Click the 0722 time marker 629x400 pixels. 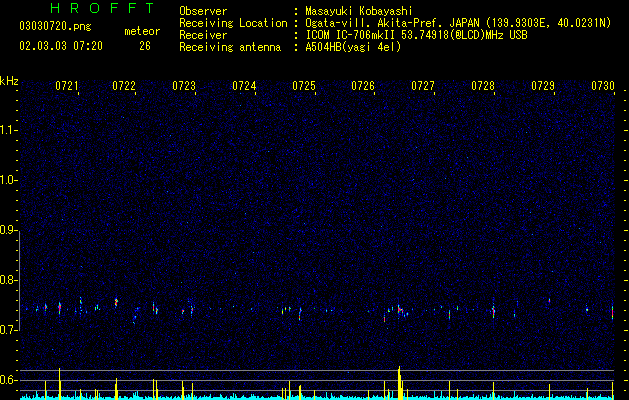point(124,86)
